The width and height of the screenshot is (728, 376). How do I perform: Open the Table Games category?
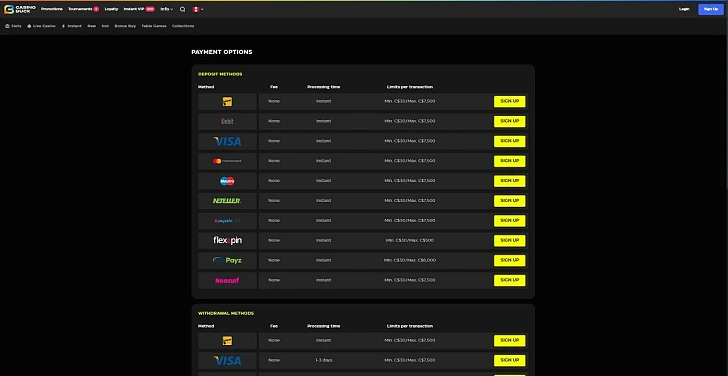coord(154,26)
